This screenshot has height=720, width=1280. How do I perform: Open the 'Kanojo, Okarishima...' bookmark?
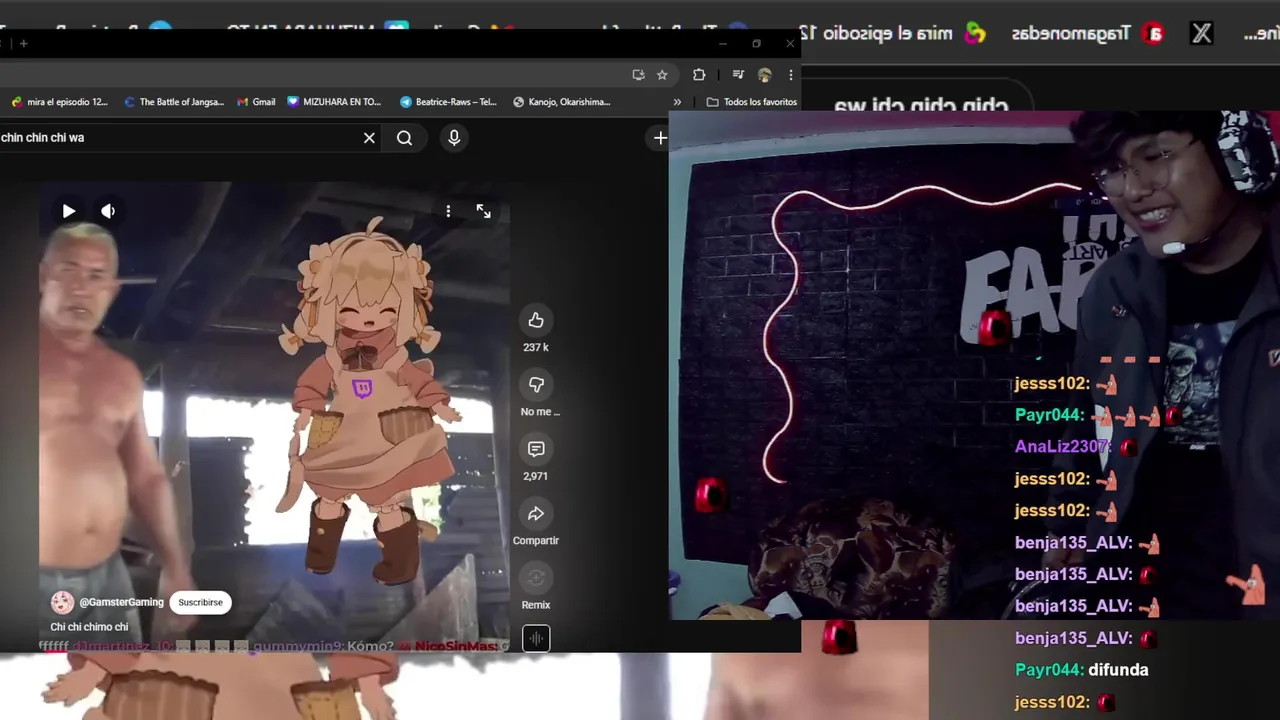(561, 102)
